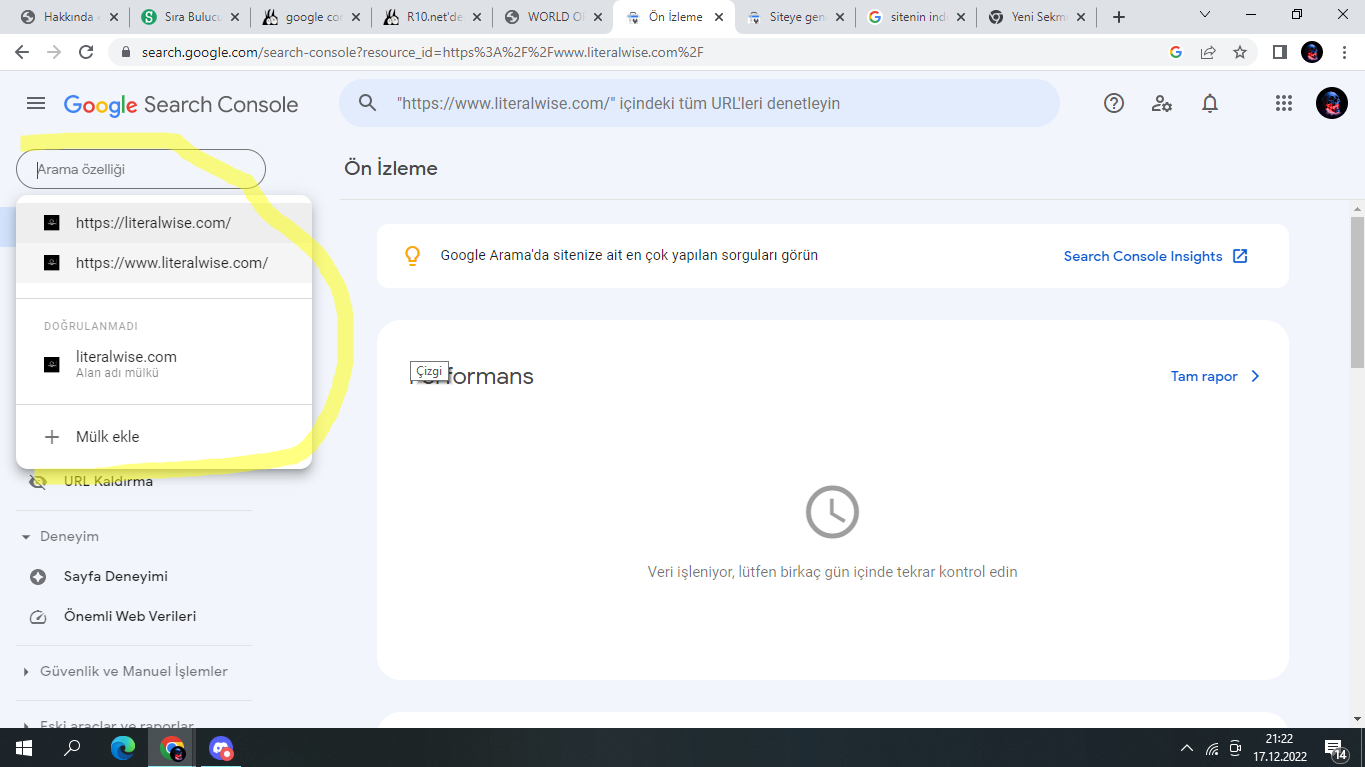Click the external link icon beside Insights
Viewport: 1365px width, 767px height.
click(1240, 256)
